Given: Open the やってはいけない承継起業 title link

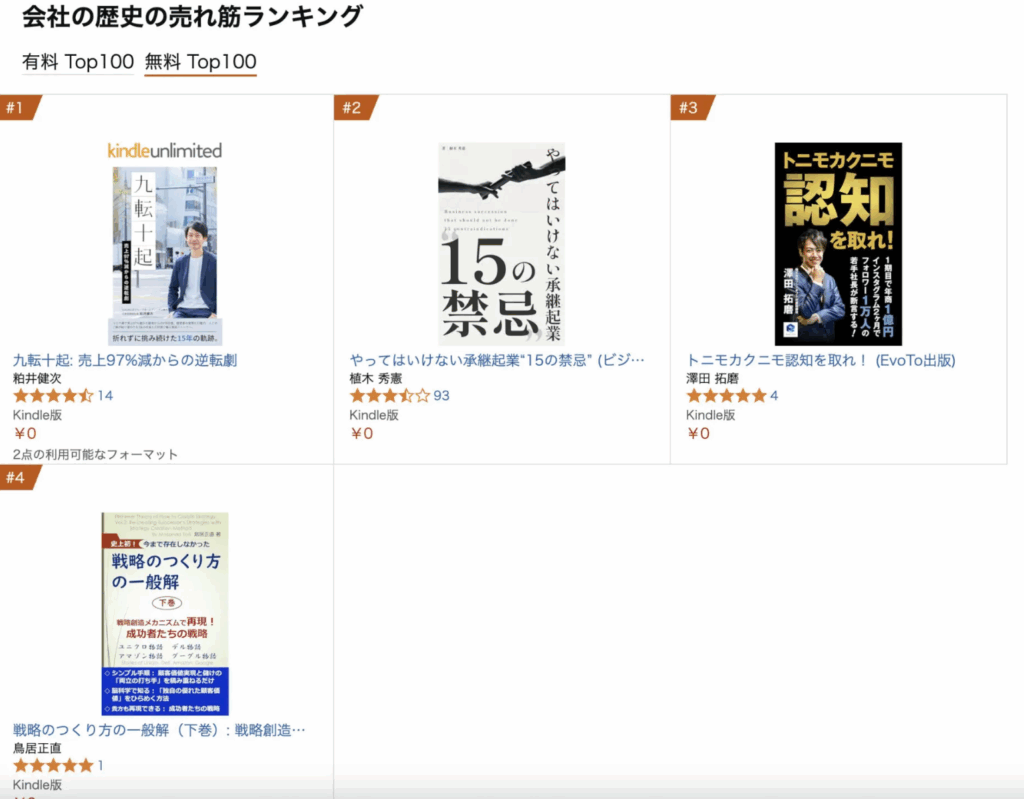Looking at the screenshot, I should [x=497, y=360].
